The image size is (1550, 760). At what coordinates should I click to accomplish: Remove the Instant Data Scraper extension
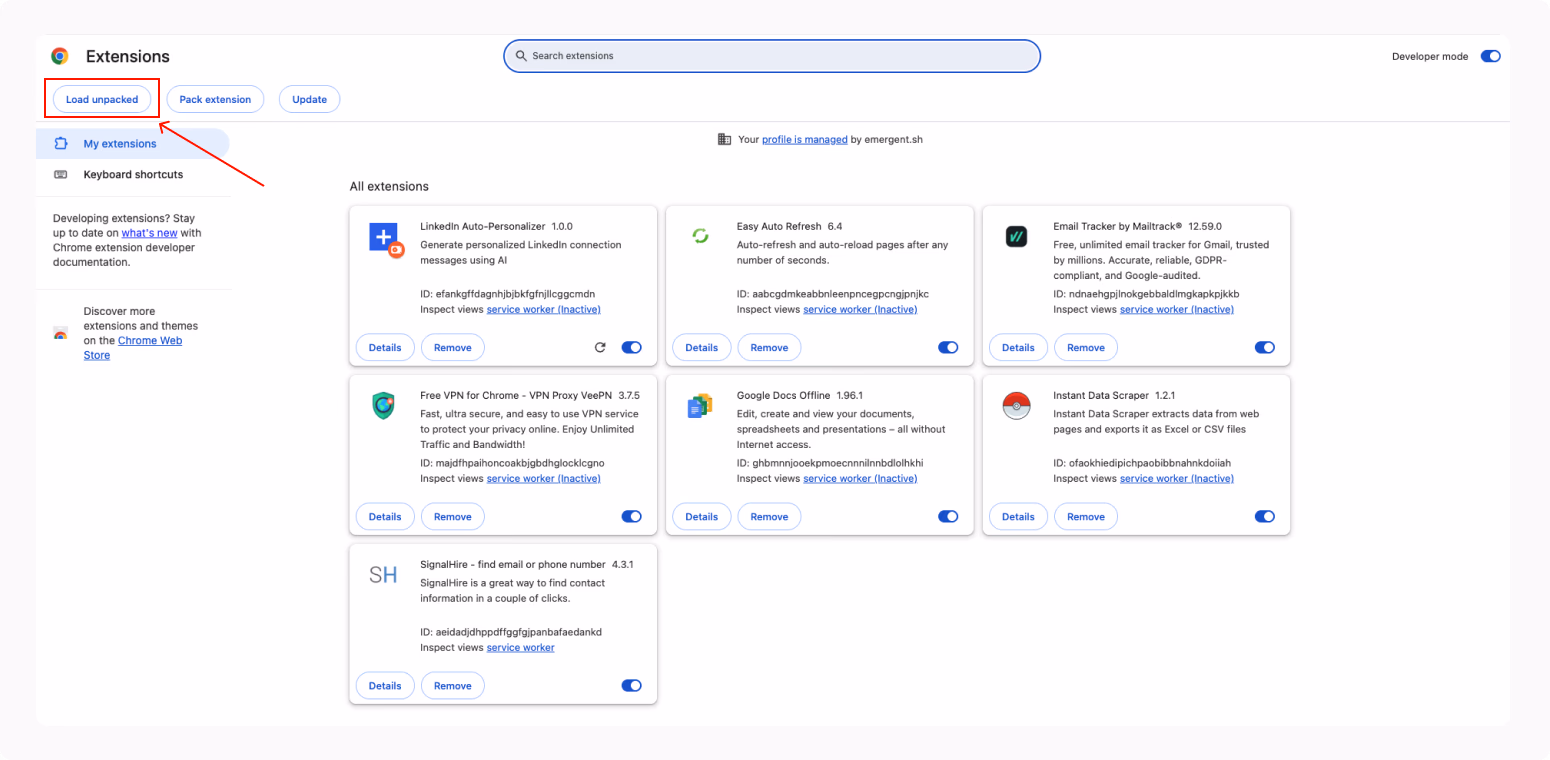pos(1086,516)
